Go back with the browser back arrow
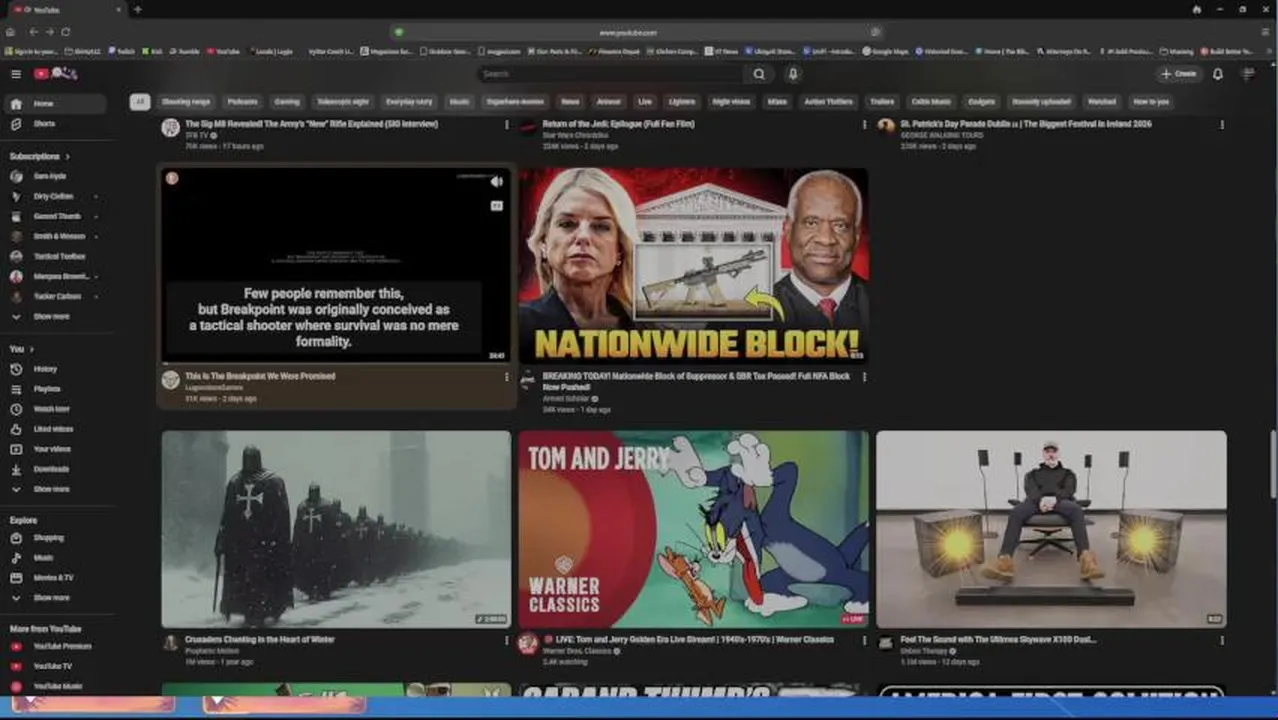The width and height of the screenshot is (1278, 720). tap(33, 32)
